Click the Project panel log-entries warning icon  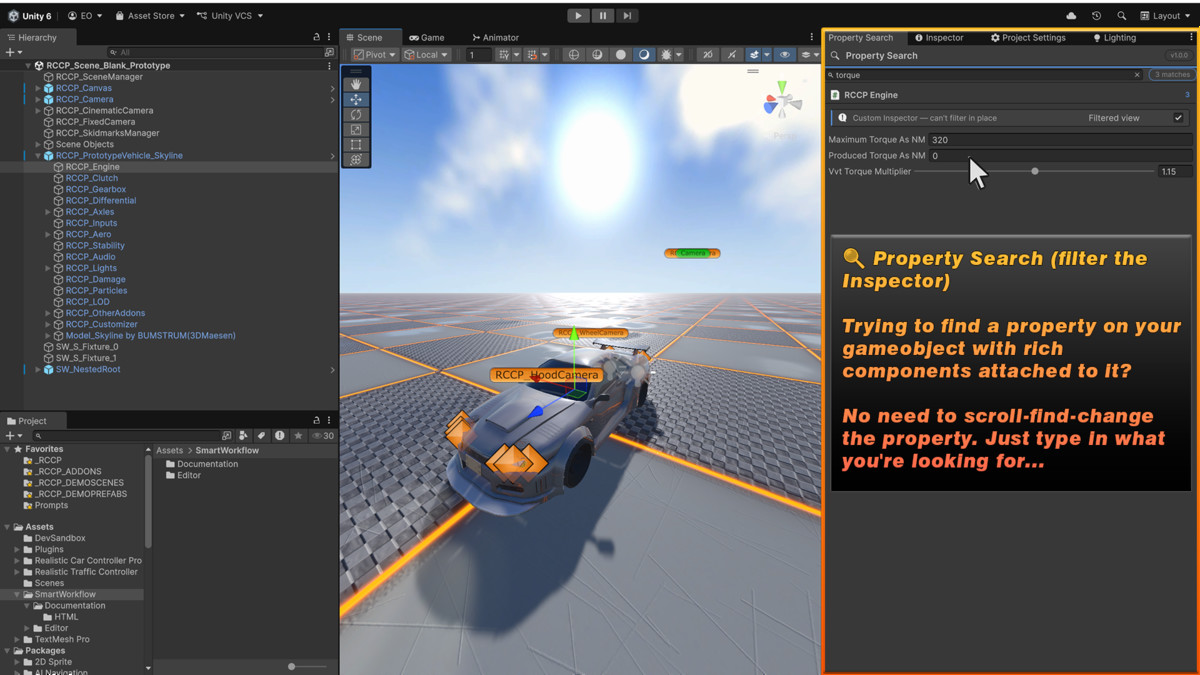[x=280, y=436]
